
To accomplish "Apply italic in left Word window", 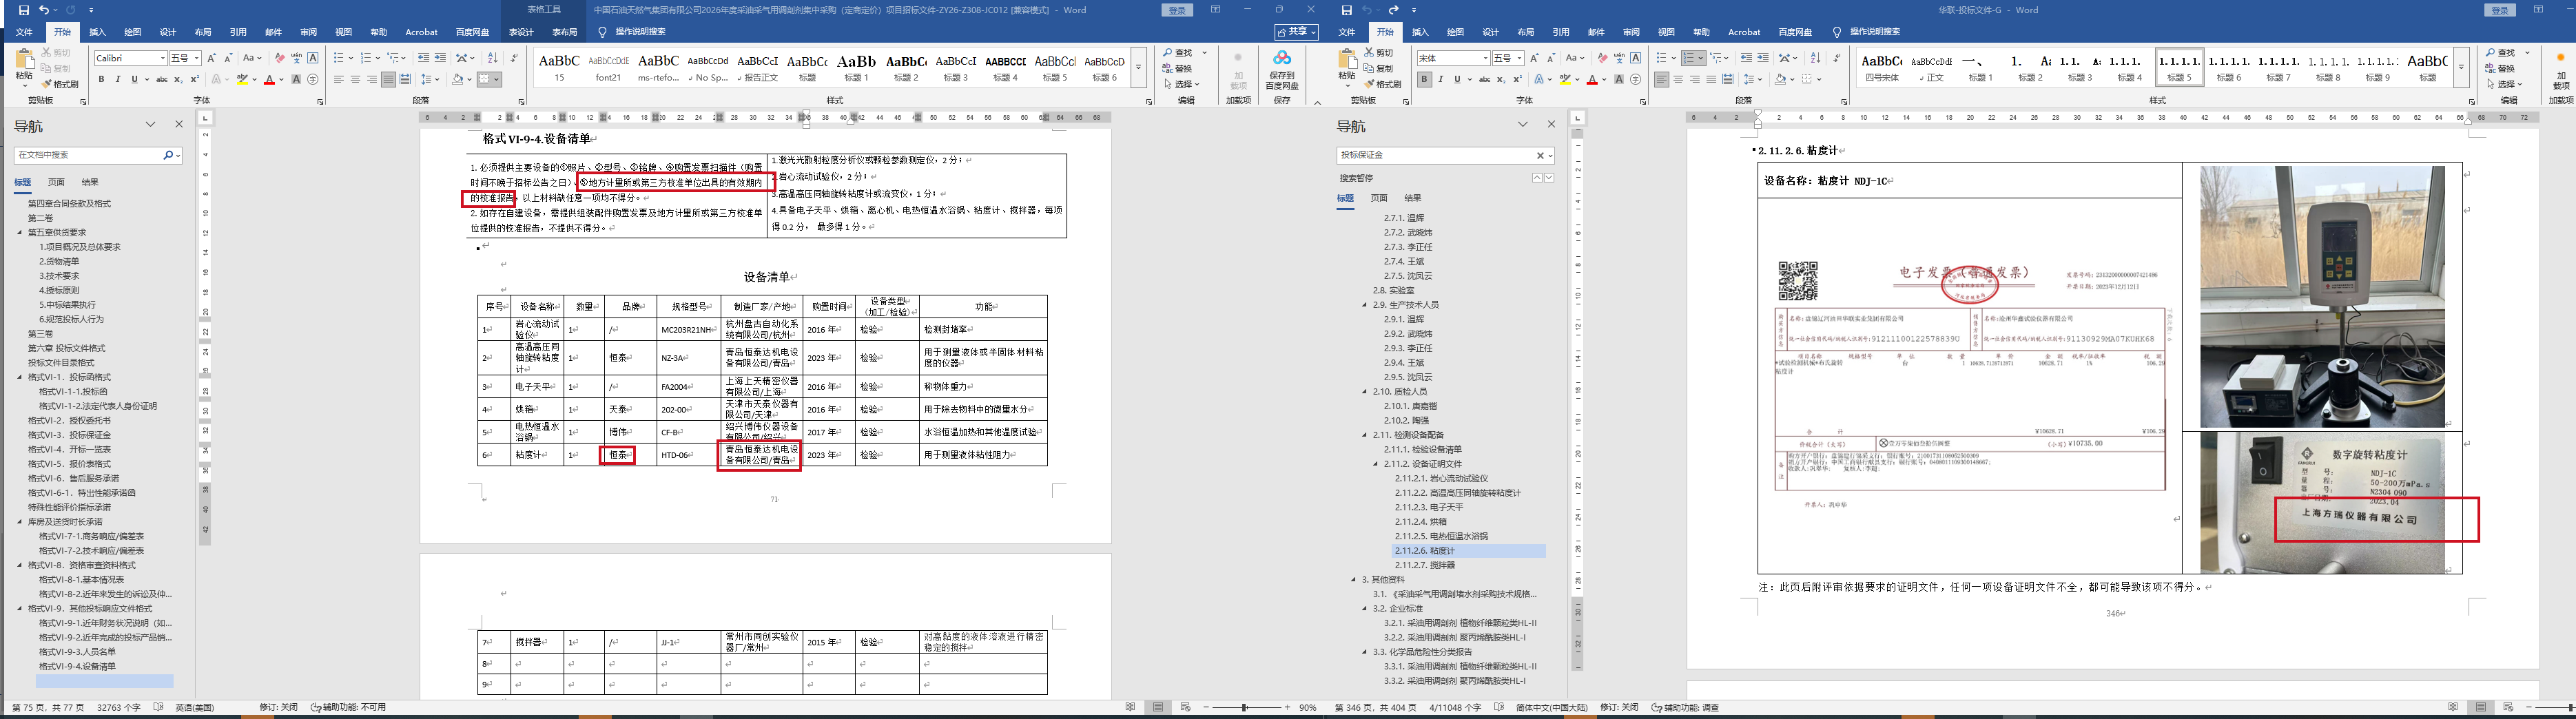I will pyautogui.click(x=117, y=79).
